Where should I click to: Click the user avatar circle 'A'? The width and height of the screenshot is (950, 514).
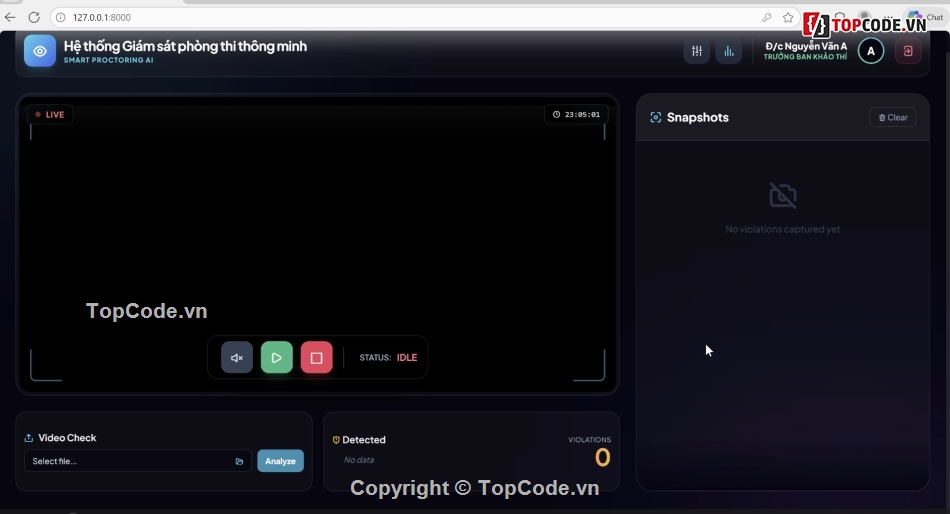(871, 51)
